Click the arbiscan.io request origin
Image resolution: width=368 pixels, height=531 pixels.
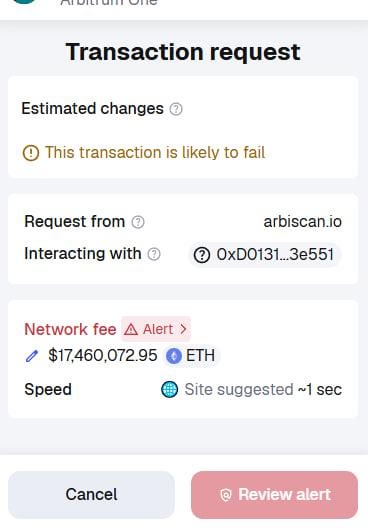click(x=303, y=222)
